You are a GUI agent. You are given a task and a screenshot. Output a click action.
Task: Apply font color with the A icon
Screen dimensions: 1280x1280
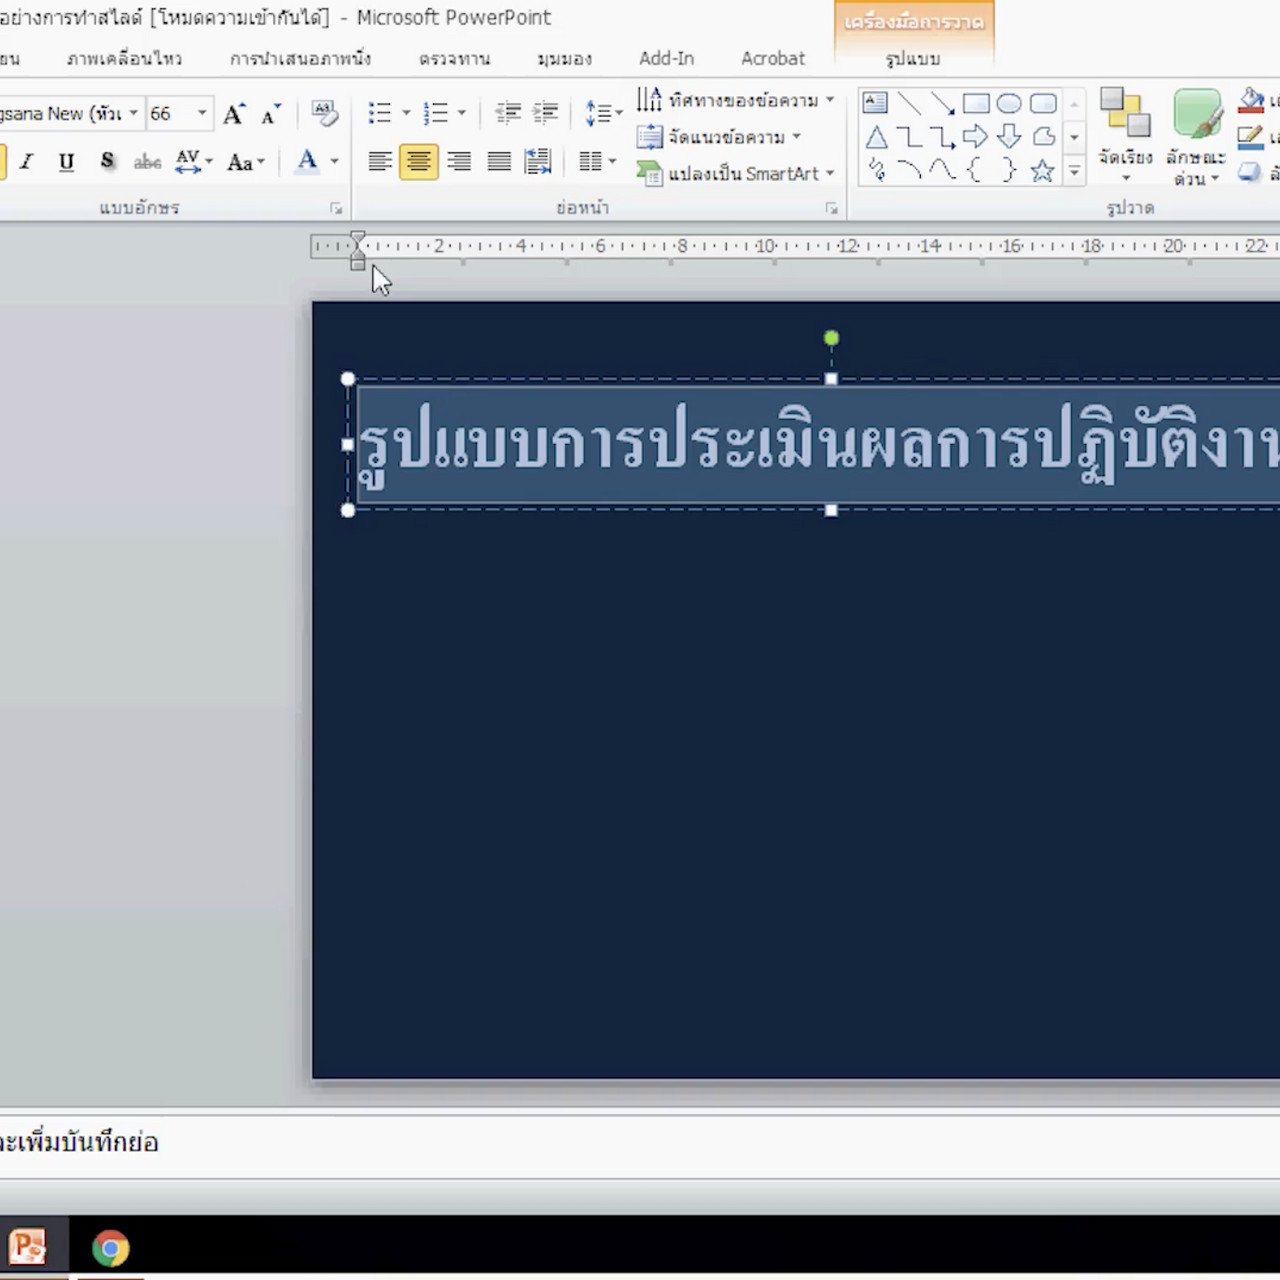pos(308,161)
